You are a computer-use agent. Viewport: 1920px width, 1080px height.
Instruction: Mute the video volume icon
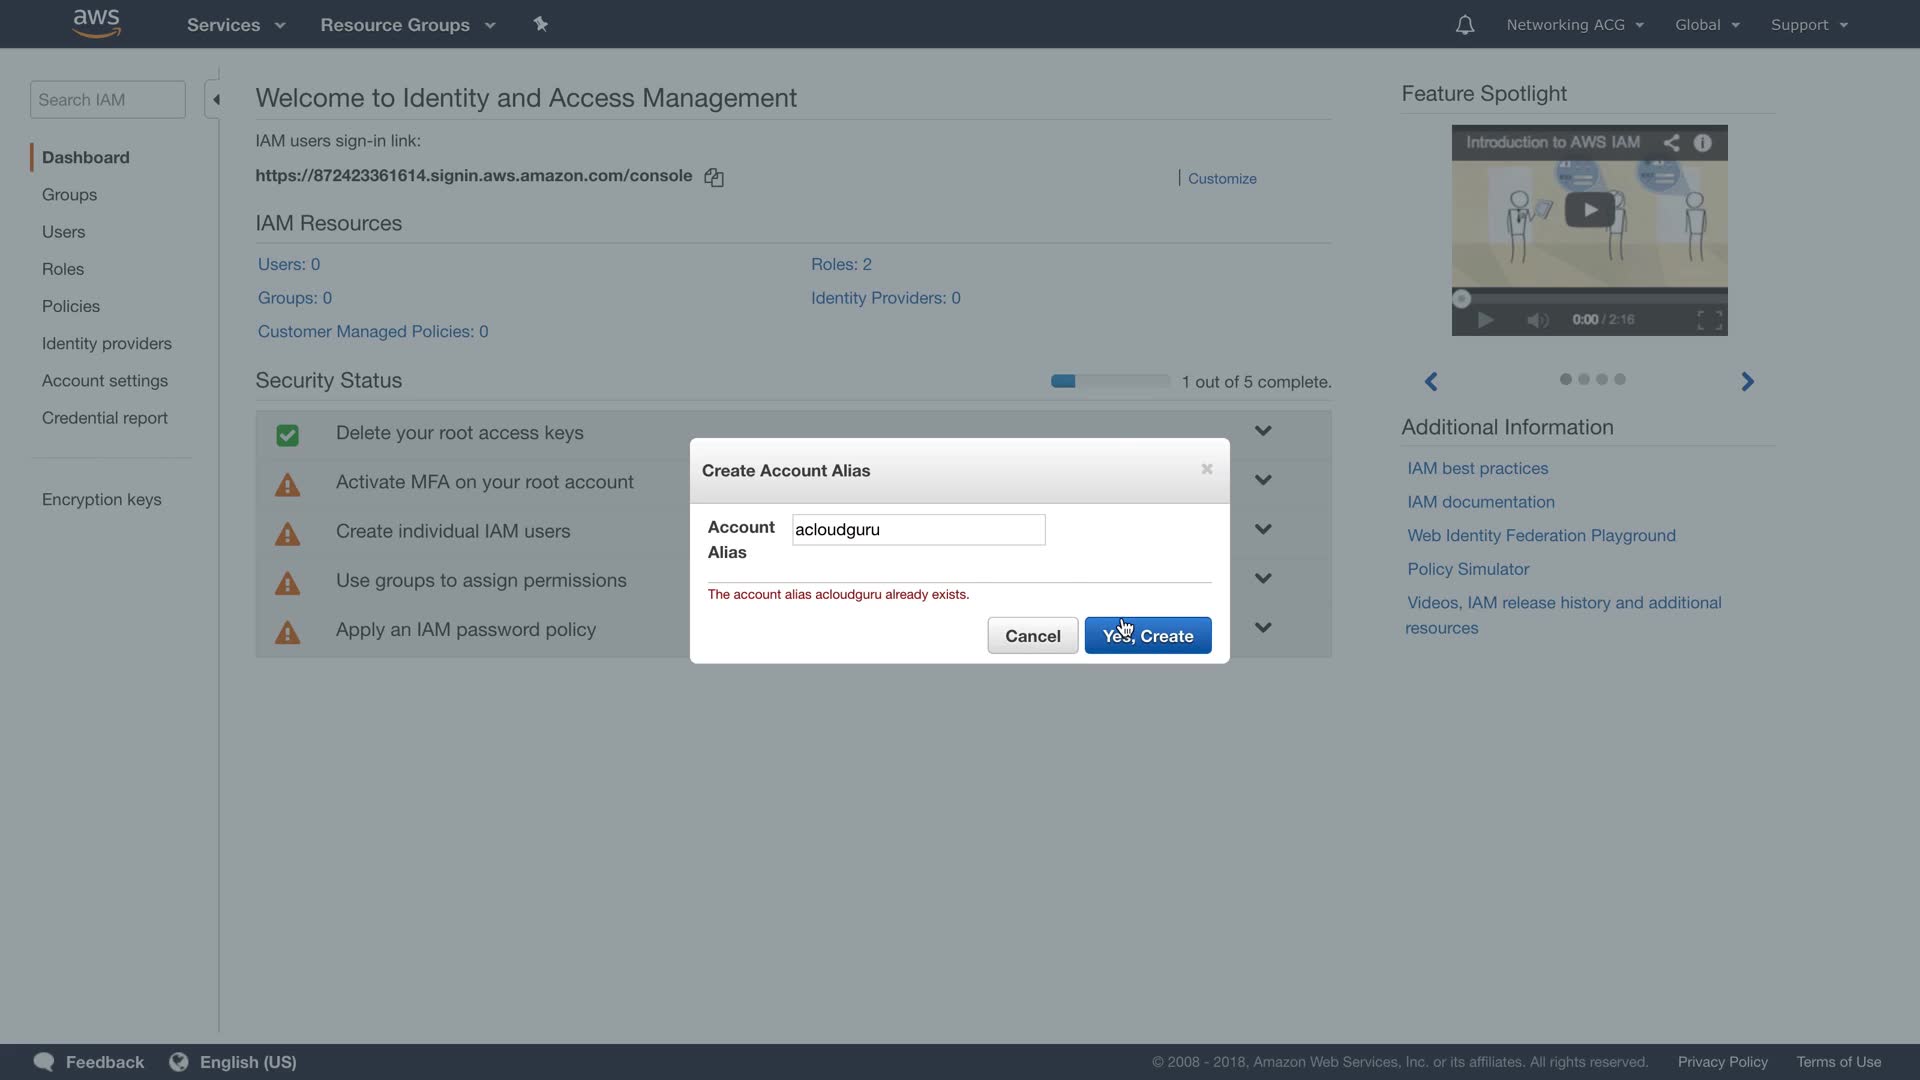pos(1537,320)
